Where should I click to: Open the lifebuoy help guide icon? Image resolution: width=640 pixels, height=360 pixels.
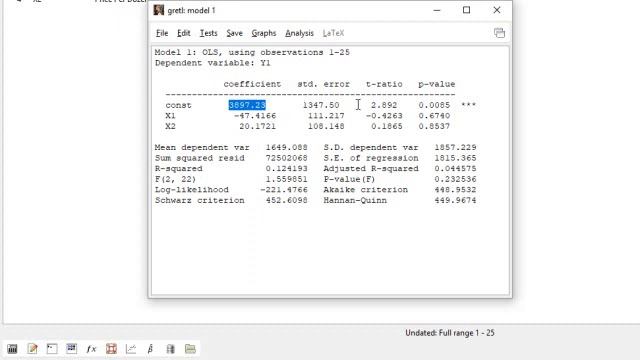[x=111, y=349]
